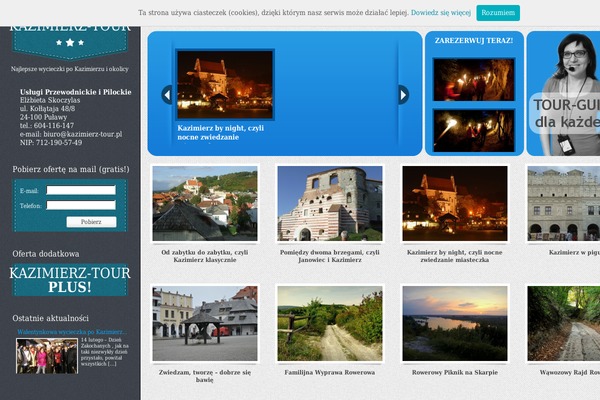Open the Tour-Guide banner with the woman
600x400 pixels.
click(x=563, y=93)
